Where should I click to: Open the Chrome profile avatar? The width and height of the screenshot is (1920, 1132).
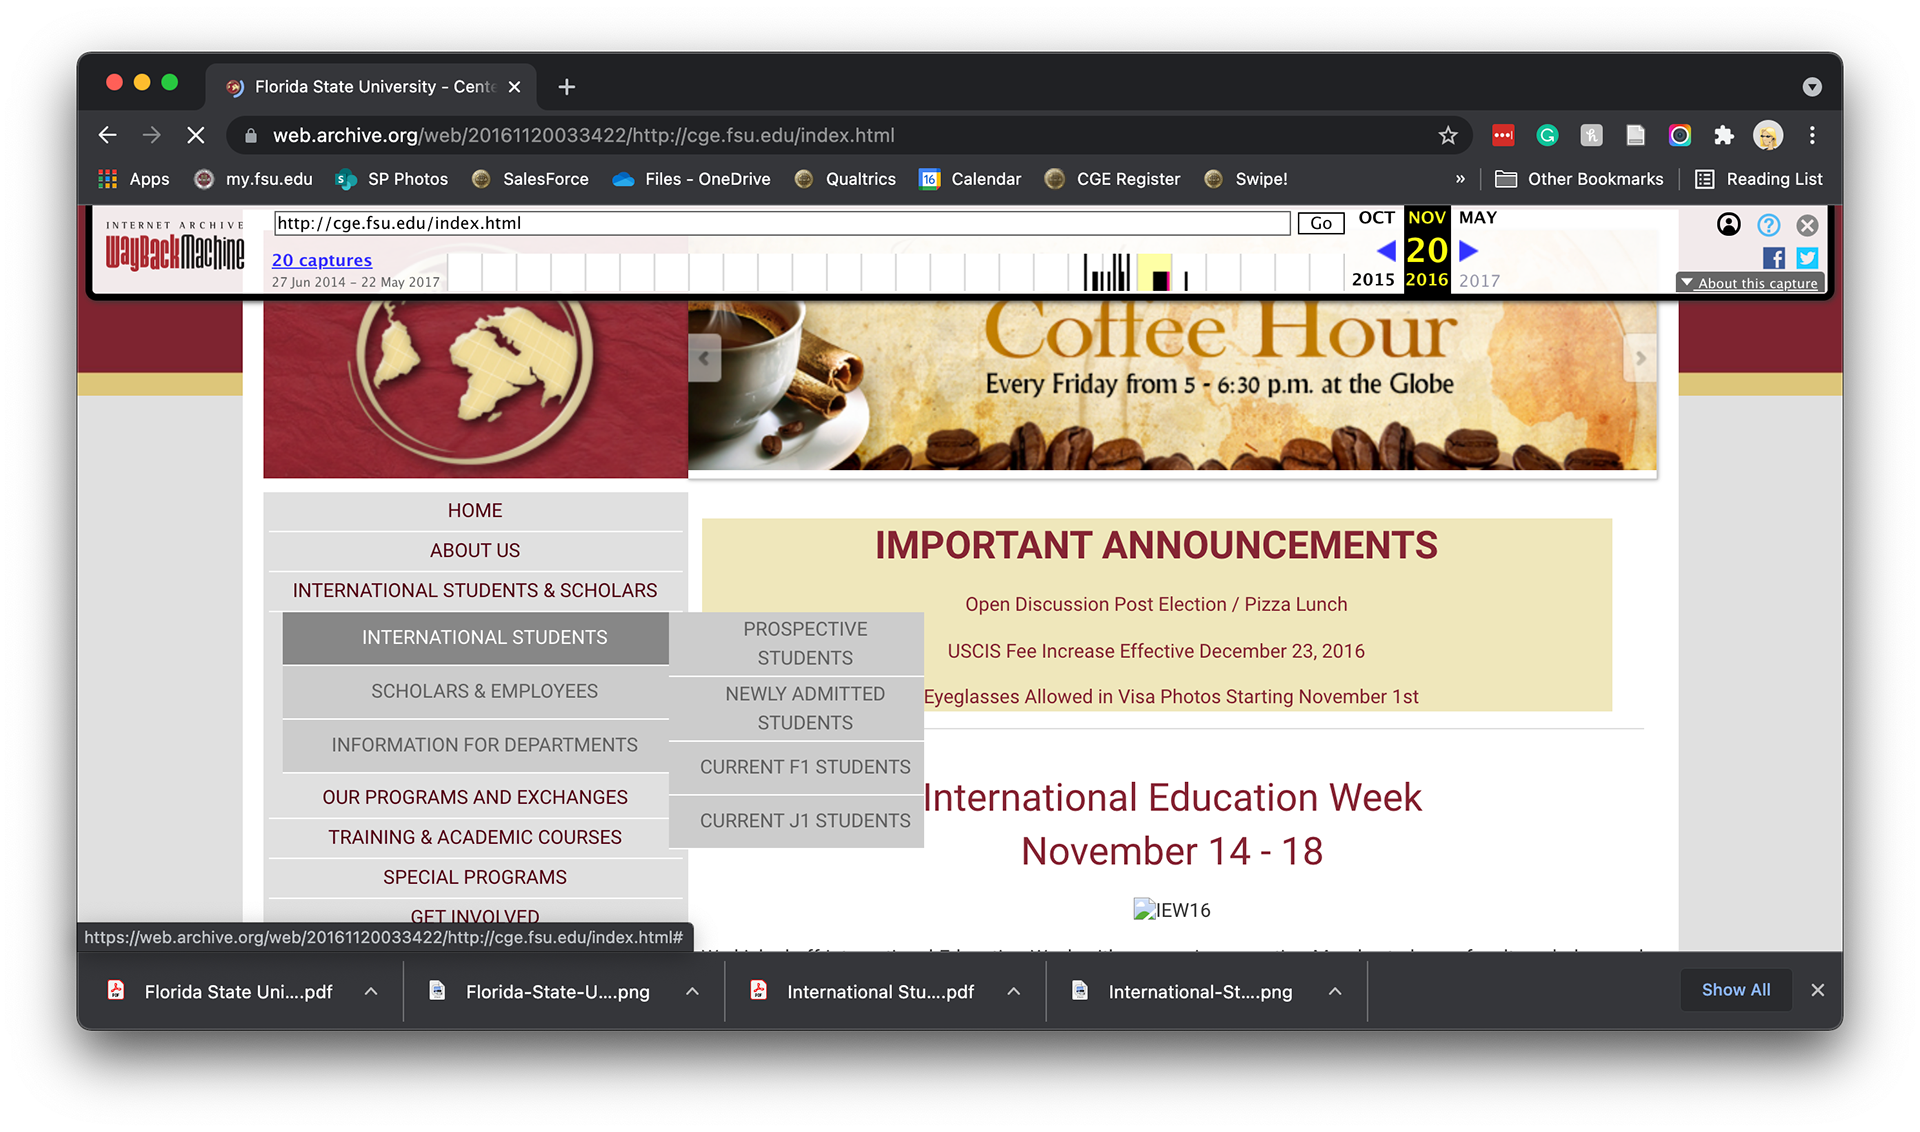(1767, 135)
